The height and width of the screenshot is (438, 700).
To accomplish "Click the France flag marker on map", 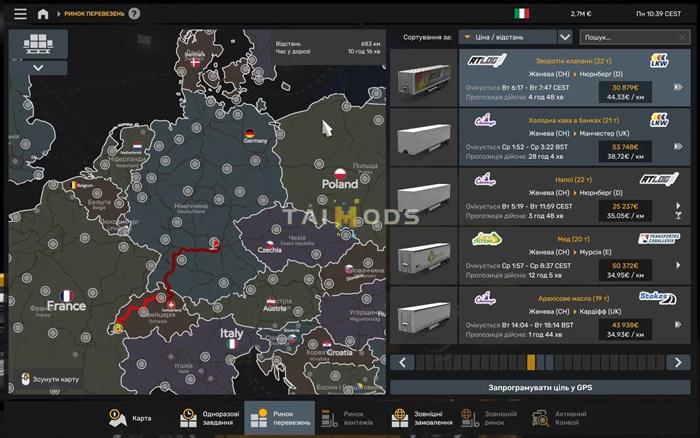I will click(x=67, y=296).
